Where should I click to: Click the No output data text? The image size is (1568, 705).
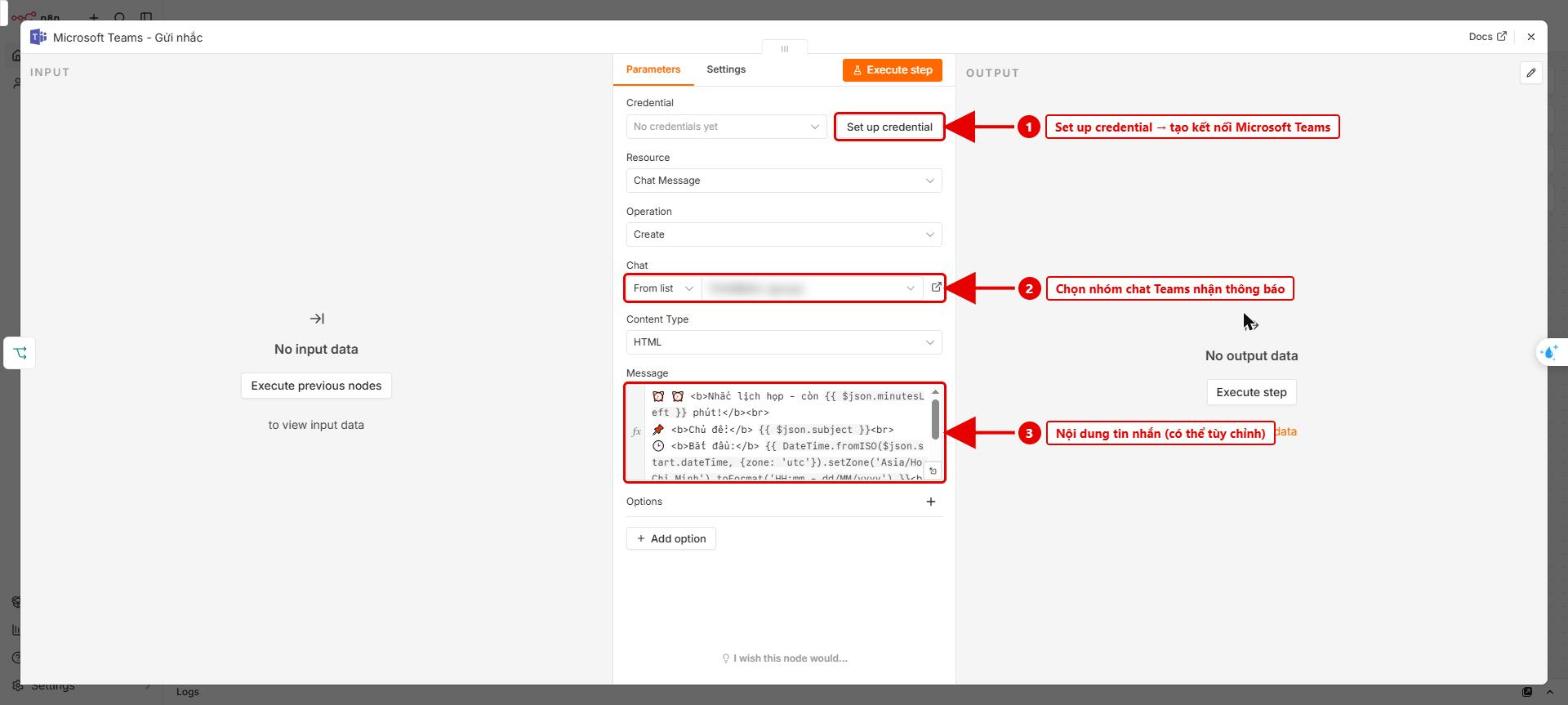(1251, 356)
